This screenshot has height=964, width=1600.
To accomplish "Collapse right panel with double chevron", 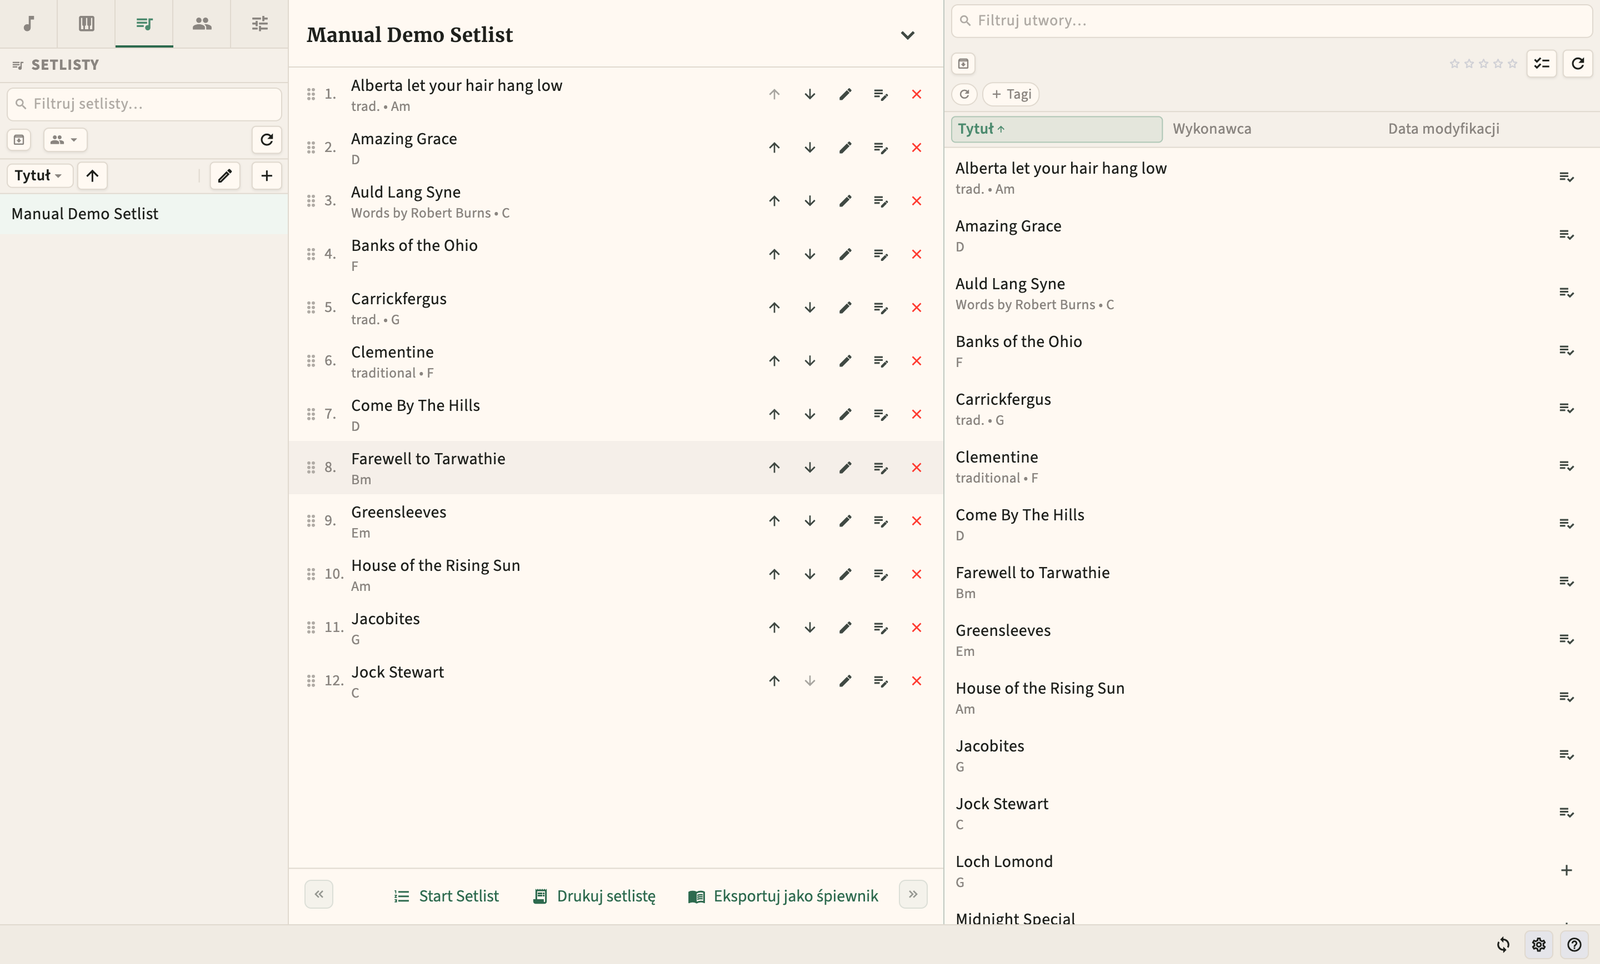I will [x=913, y=894].
